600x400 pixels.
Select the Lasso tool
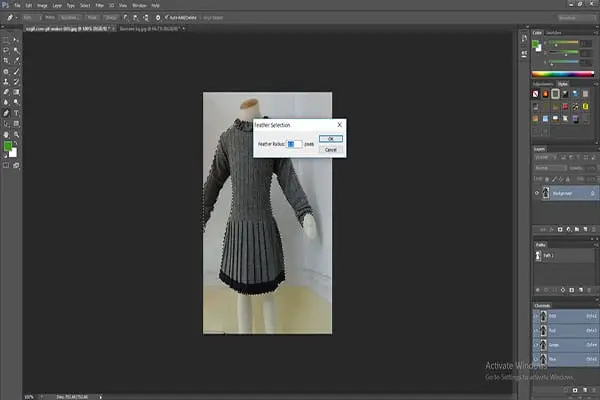[8, 49]
